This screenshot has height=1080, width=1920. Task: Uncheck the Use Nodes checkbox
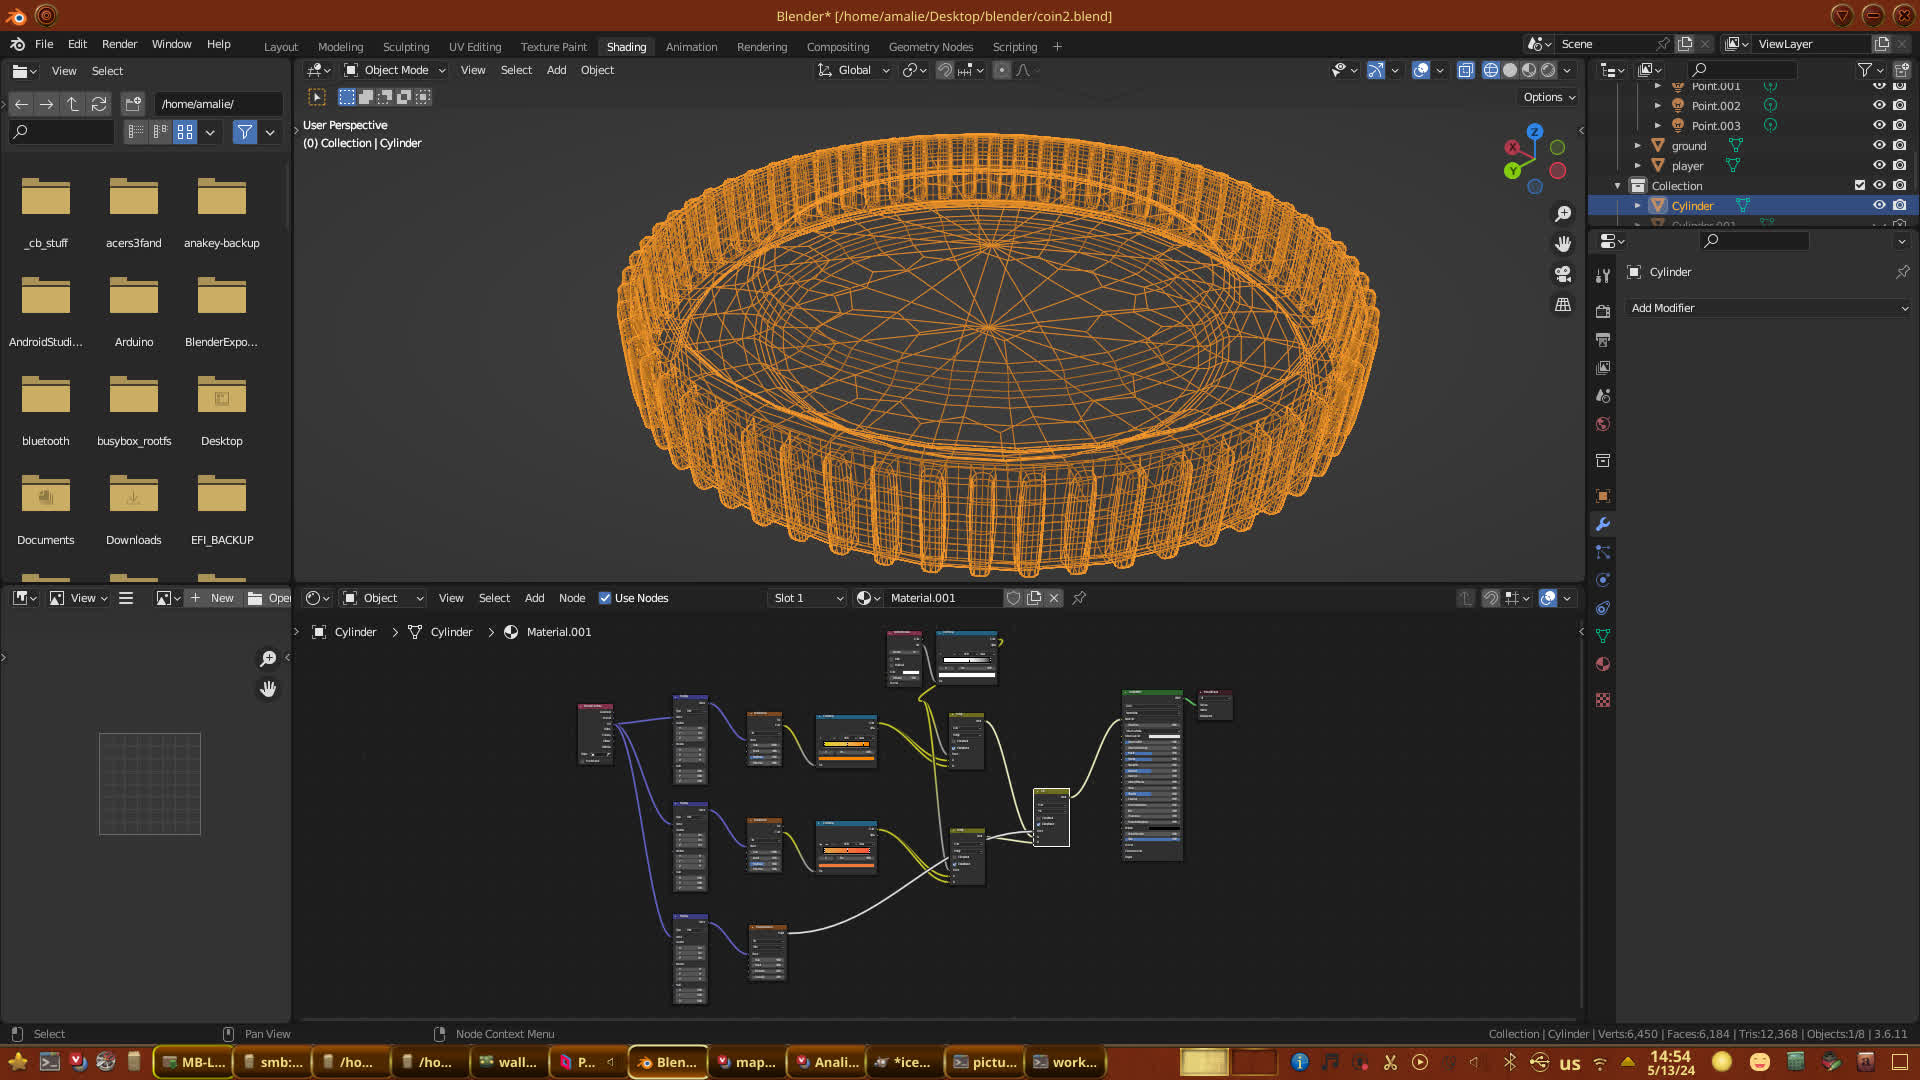pyautogui.click(x=605, y=598)
